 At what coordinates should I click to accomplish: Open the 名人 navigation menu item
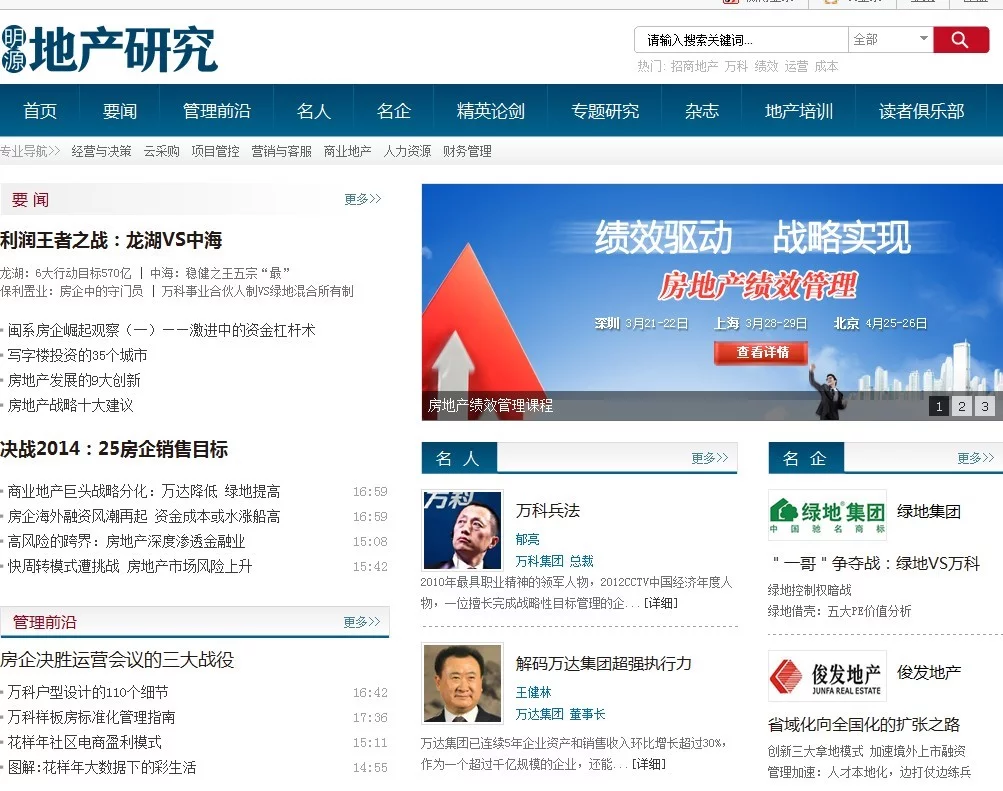tap(313, 111)
